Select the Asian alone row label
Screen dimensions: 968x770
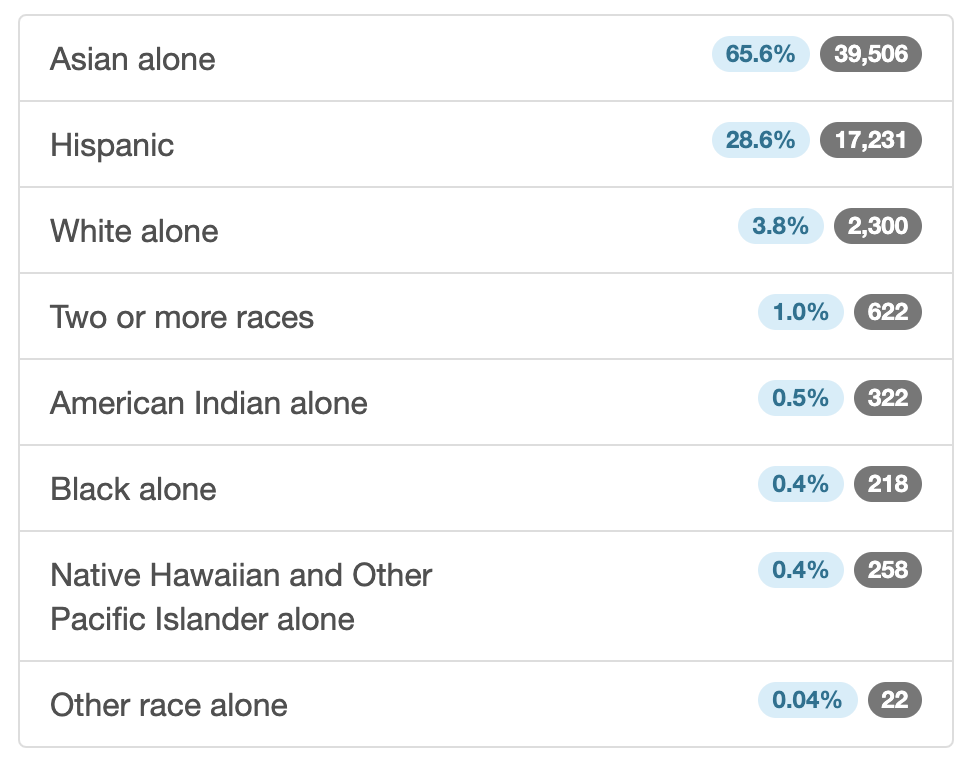coord(133,59)
